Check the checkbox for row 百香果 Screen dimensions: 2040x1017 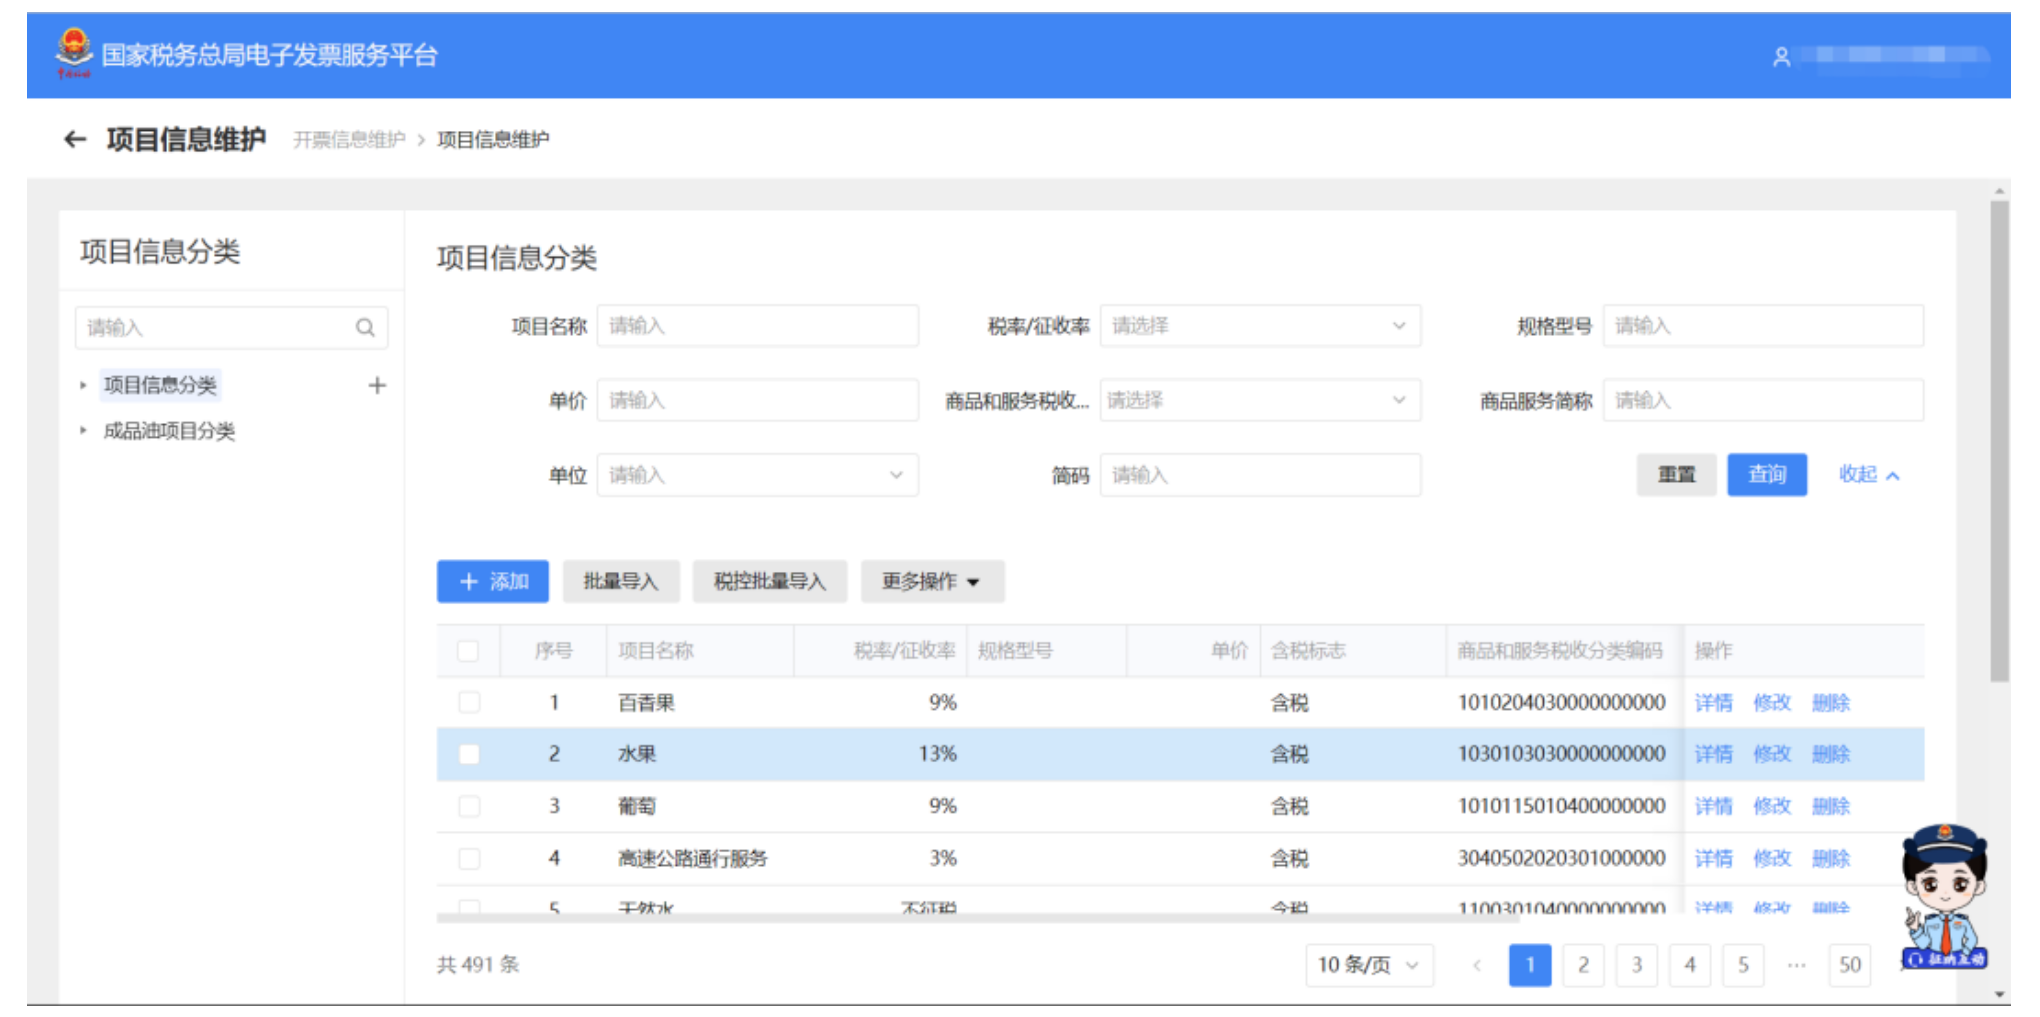tap(468, 702)
